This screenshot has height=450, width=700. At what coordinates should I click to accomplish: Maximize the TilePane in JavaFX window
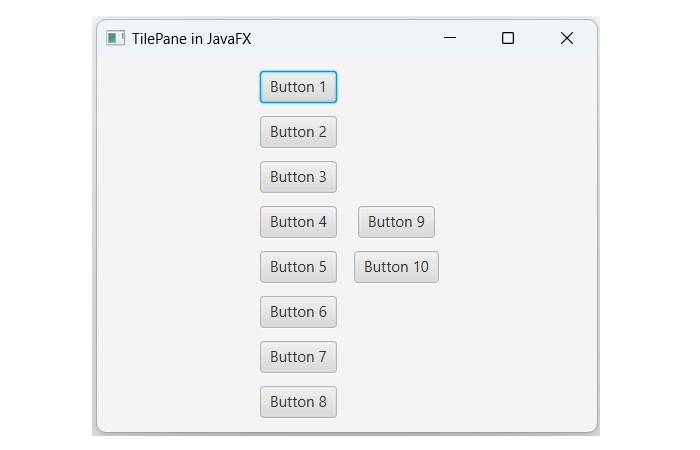tap(508, 38)
